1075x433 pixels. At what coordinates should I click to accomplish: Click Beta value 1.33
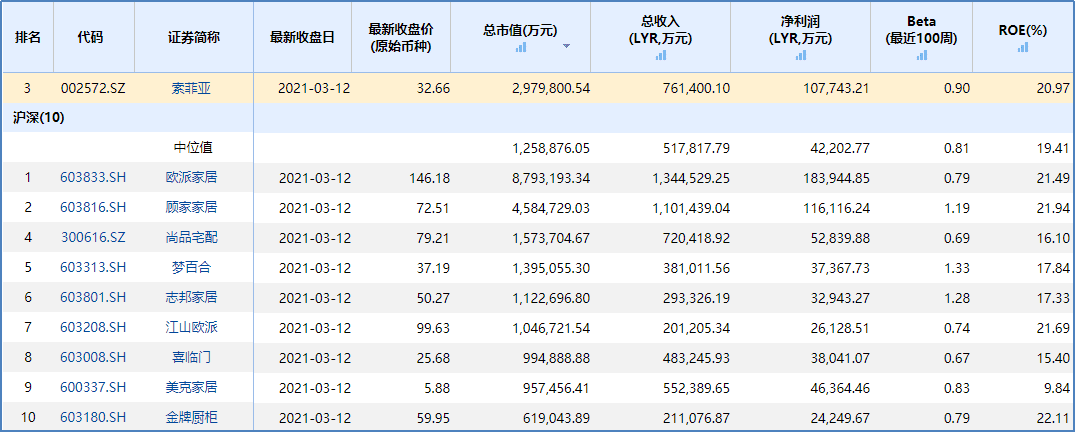(958, 268)
